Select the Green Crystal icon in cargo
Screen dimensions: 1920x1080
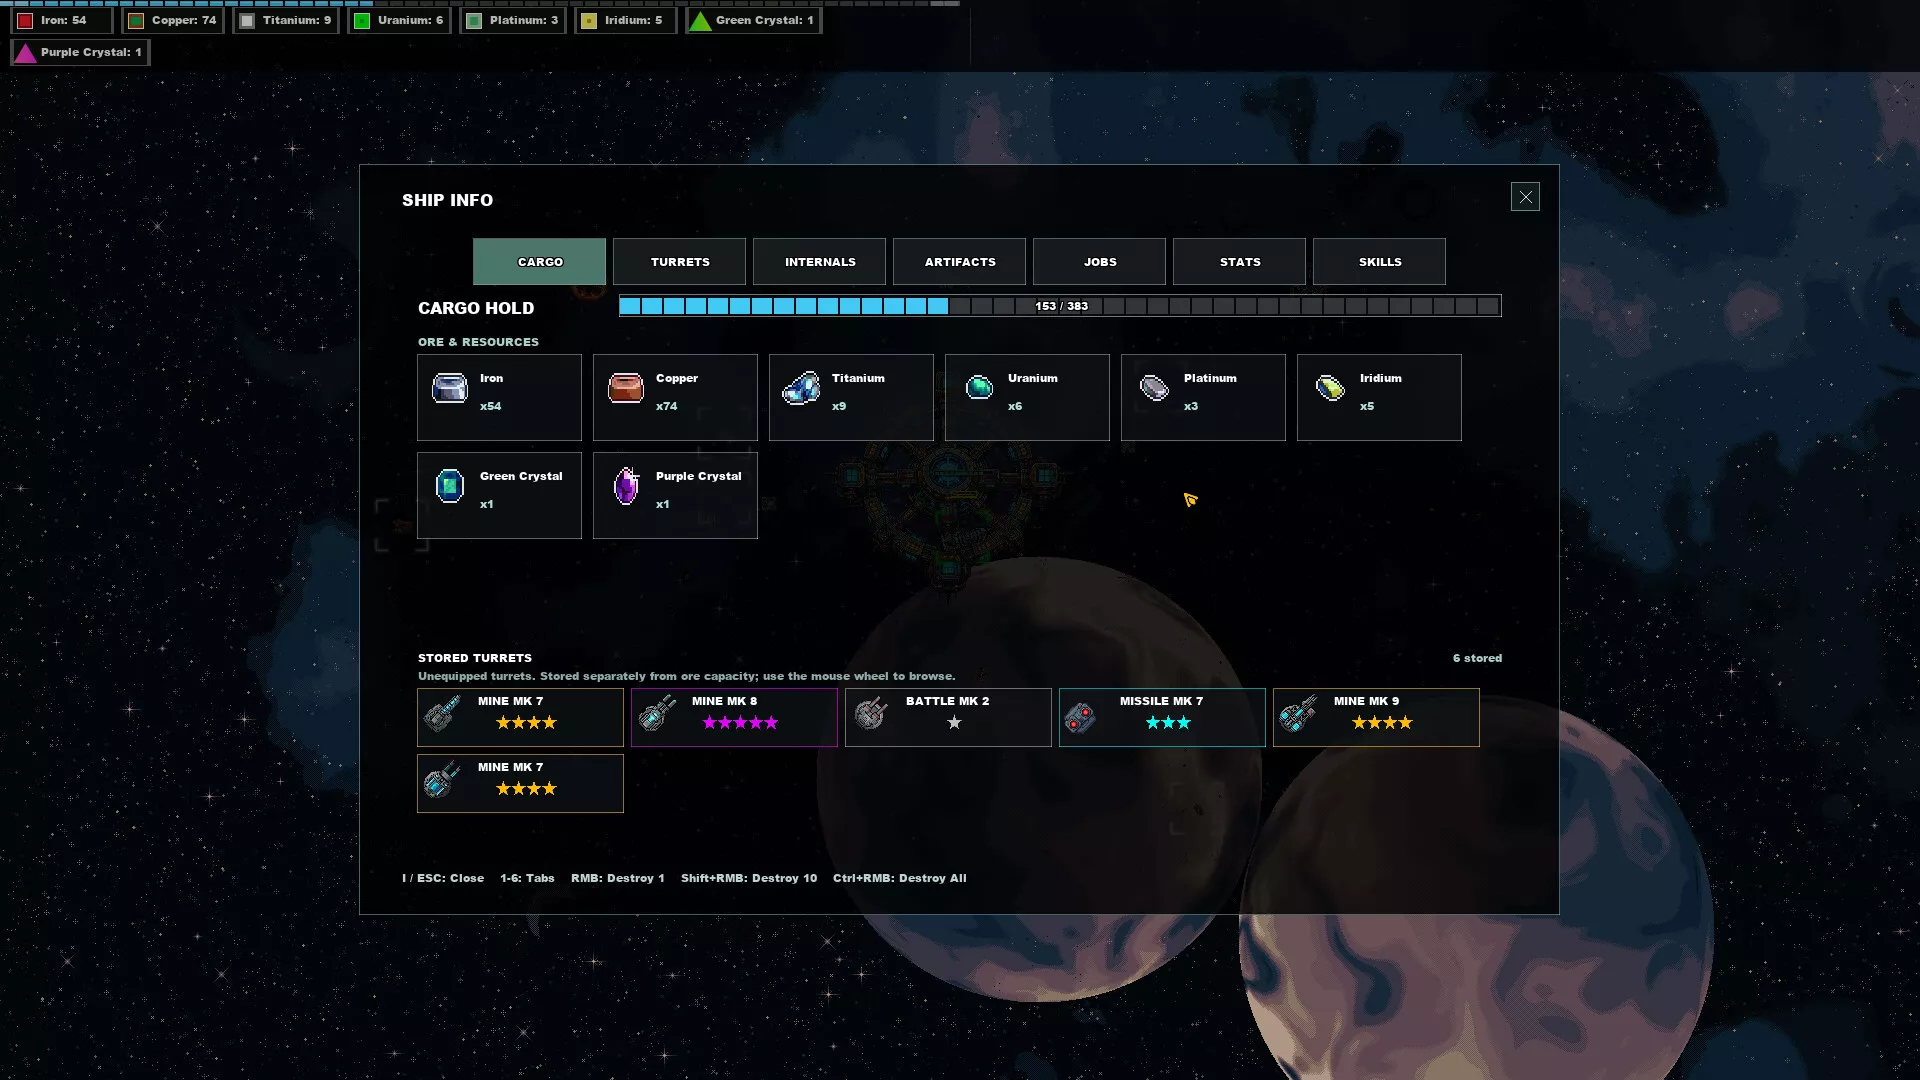[x=449, y=486]
